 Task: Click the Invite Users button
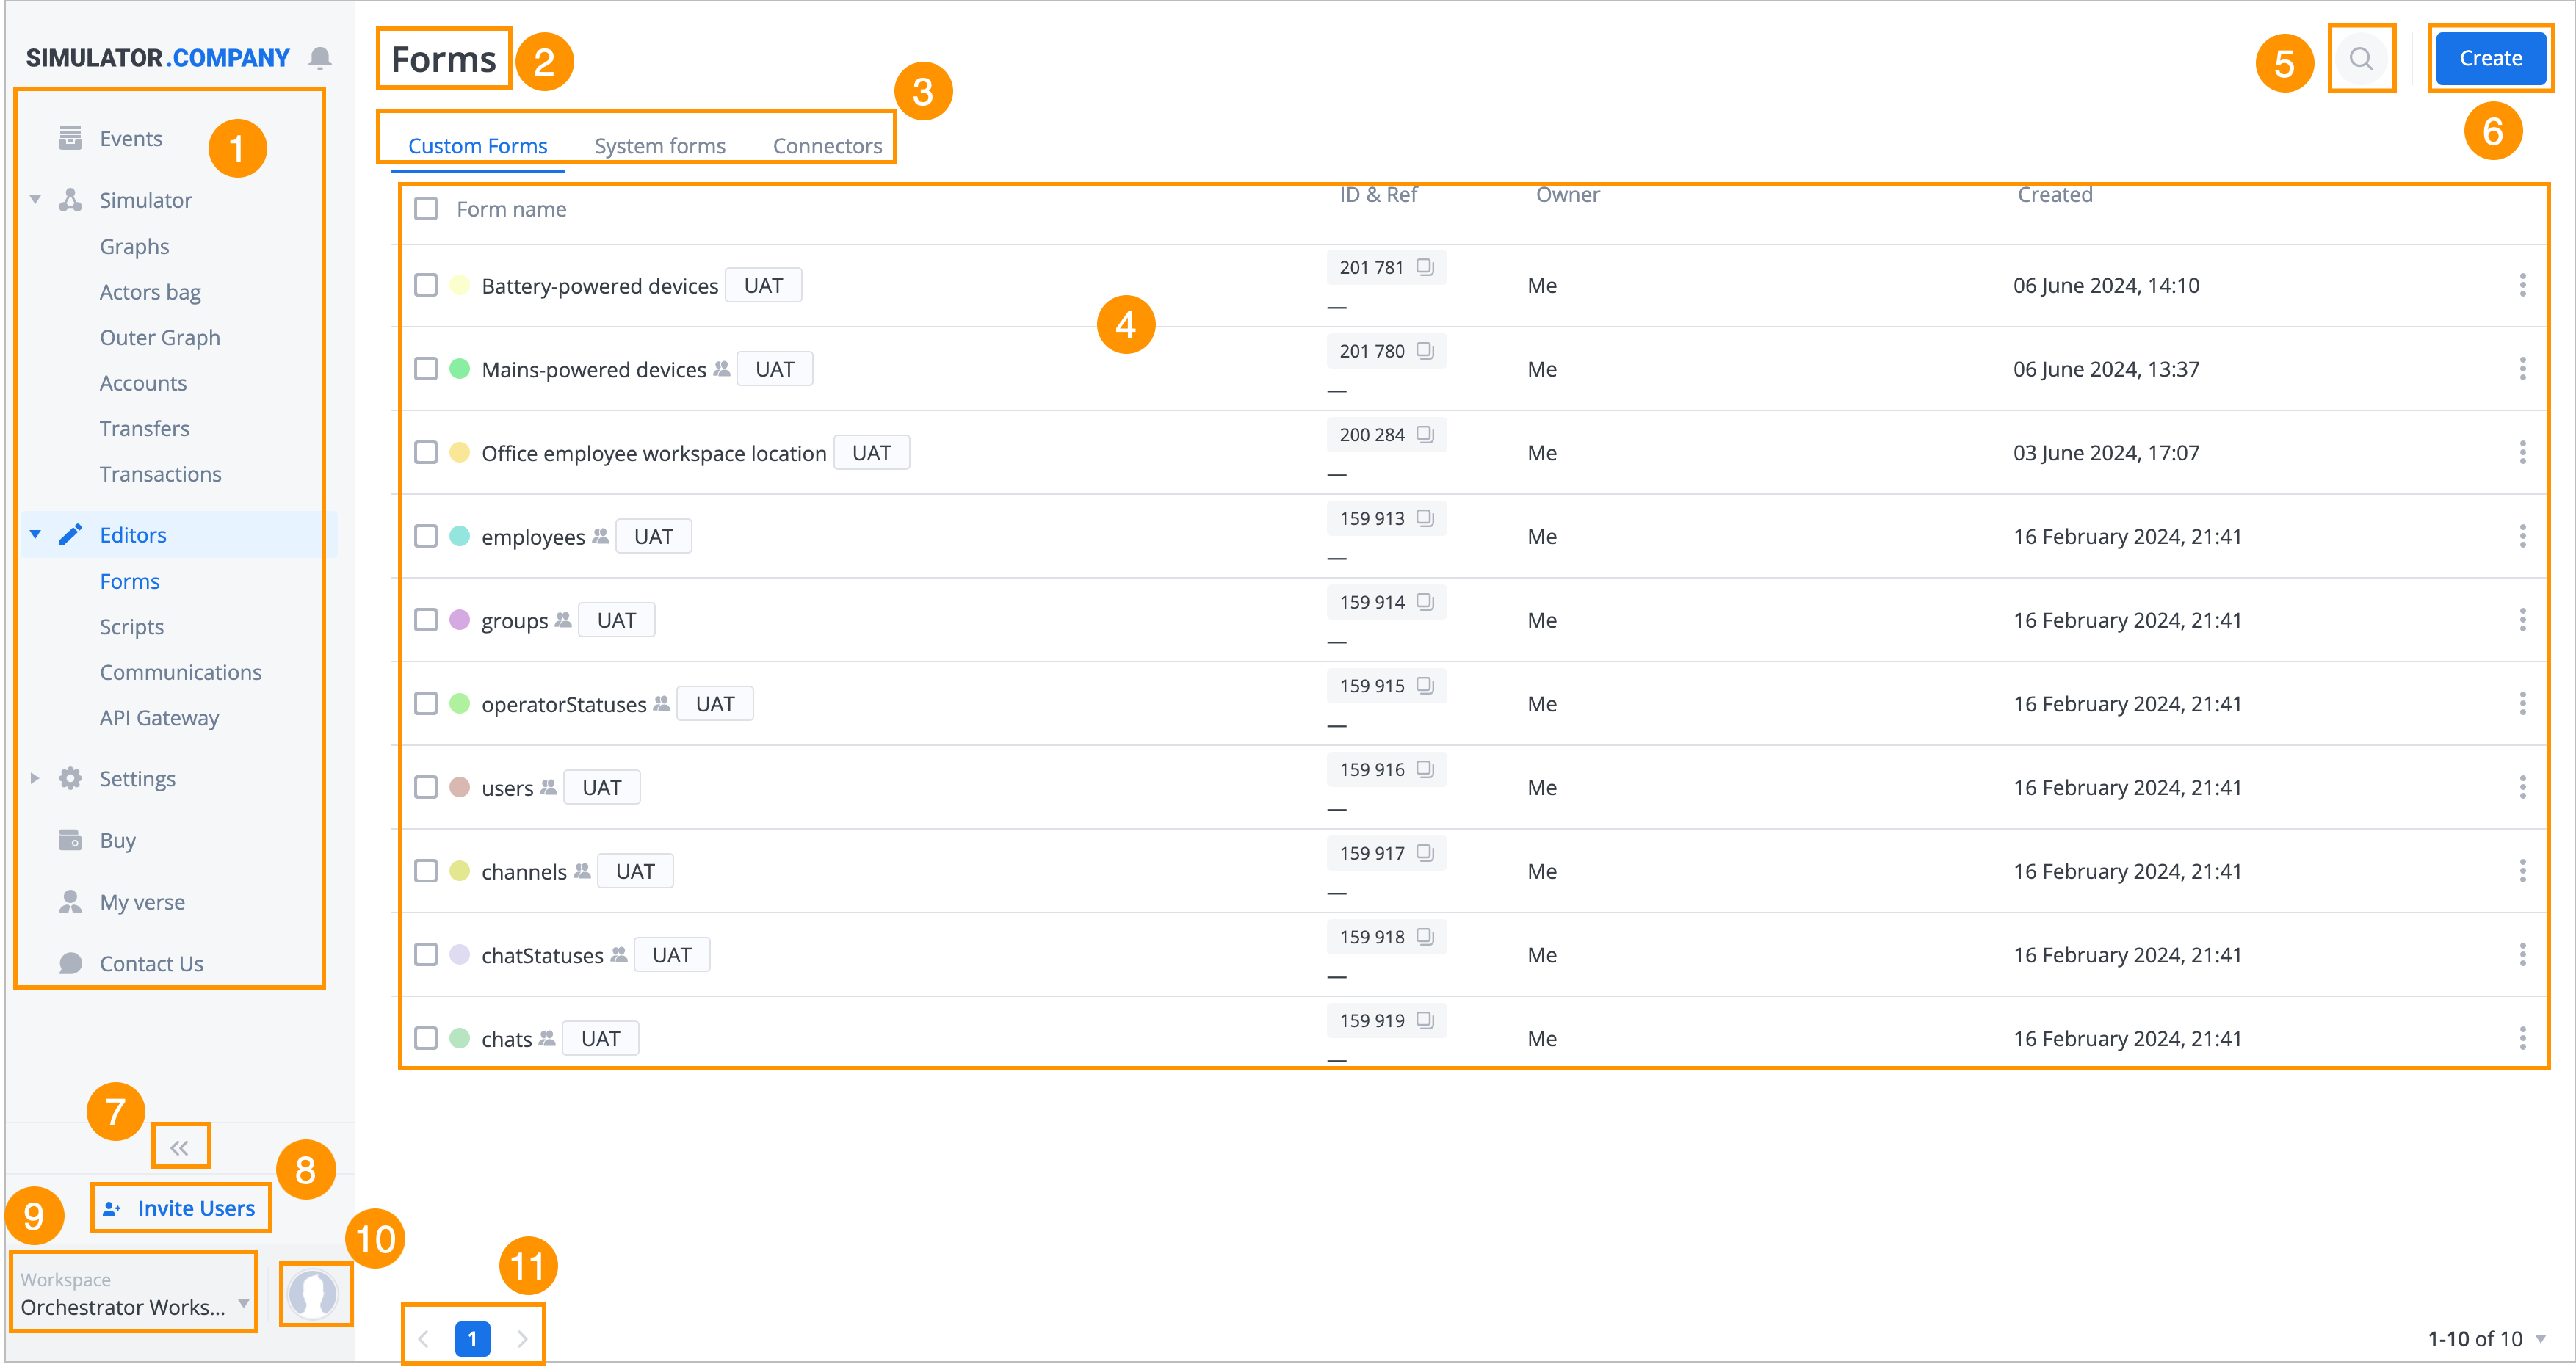(180, 1208)
